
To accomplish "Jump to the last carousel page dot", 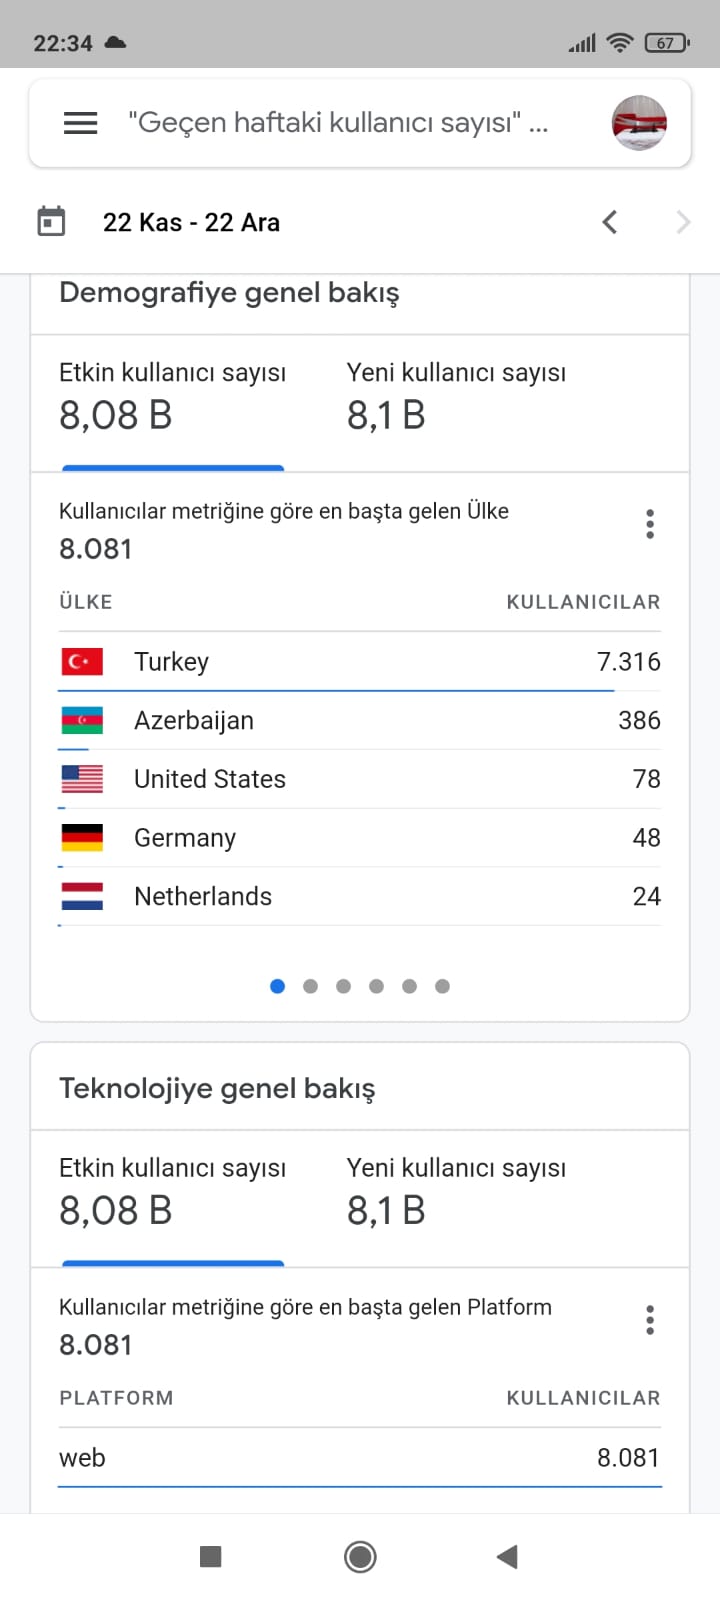I will (442, 986).
